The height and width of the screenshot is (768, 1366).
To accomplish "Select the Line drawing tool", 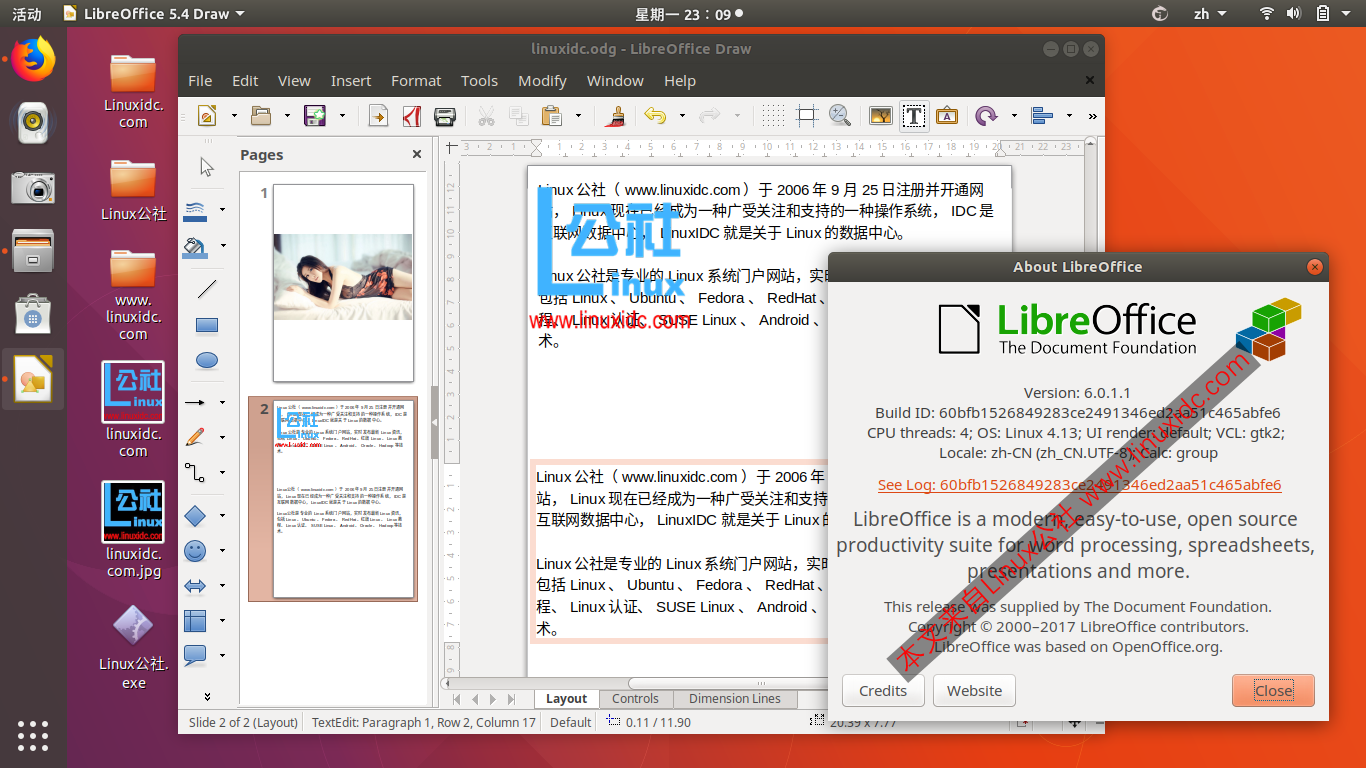I will 207,289.
